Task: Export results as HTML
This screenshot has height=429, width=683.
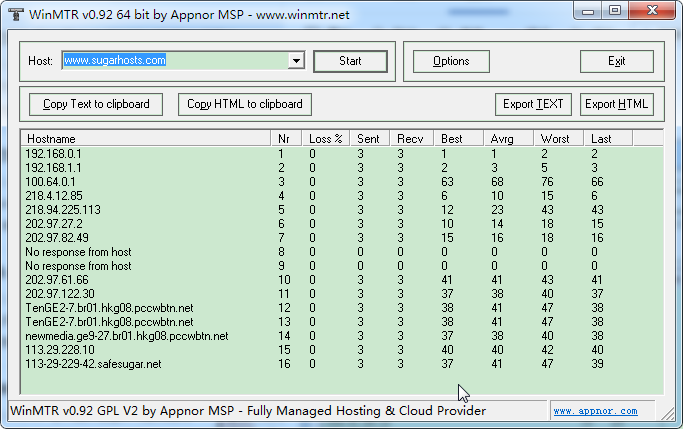Action: 616,104
